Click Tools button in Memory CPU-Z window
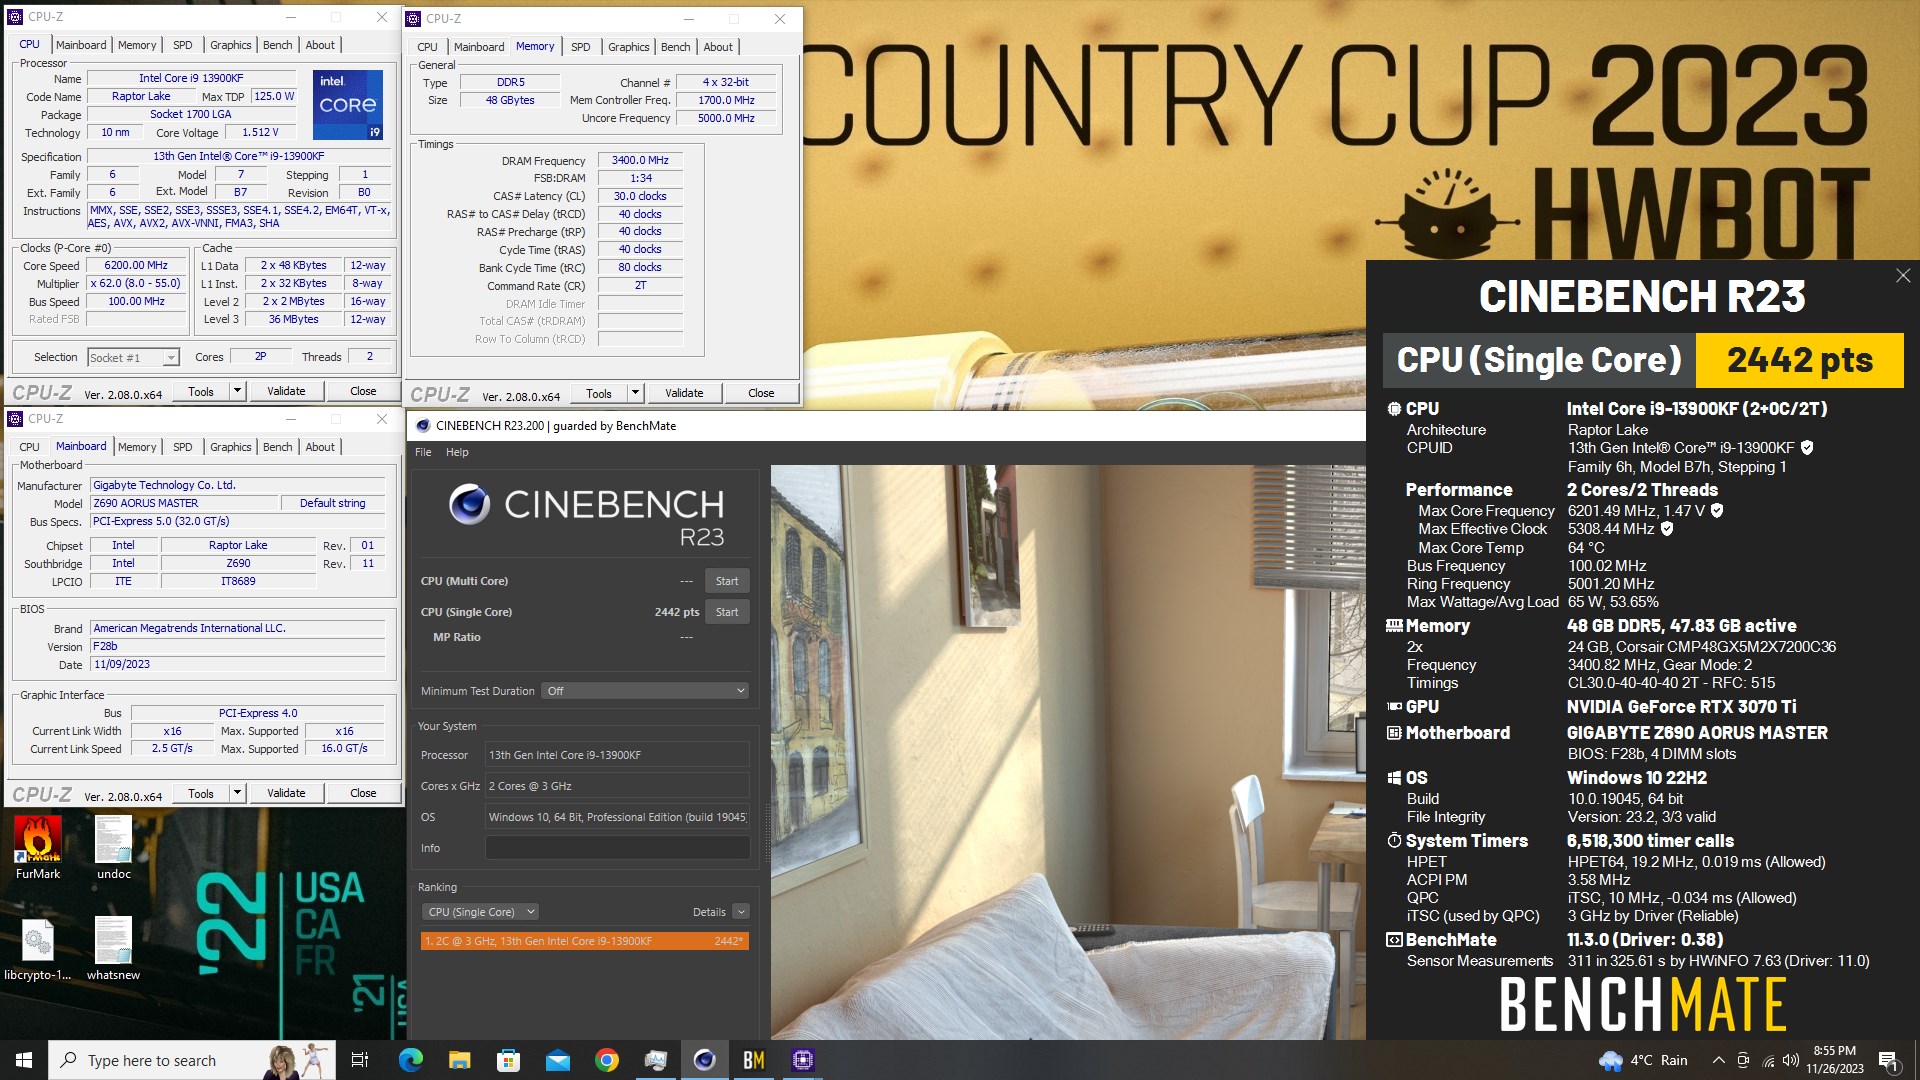Viewport: 1920px width, 1080px height. (599, 393)
